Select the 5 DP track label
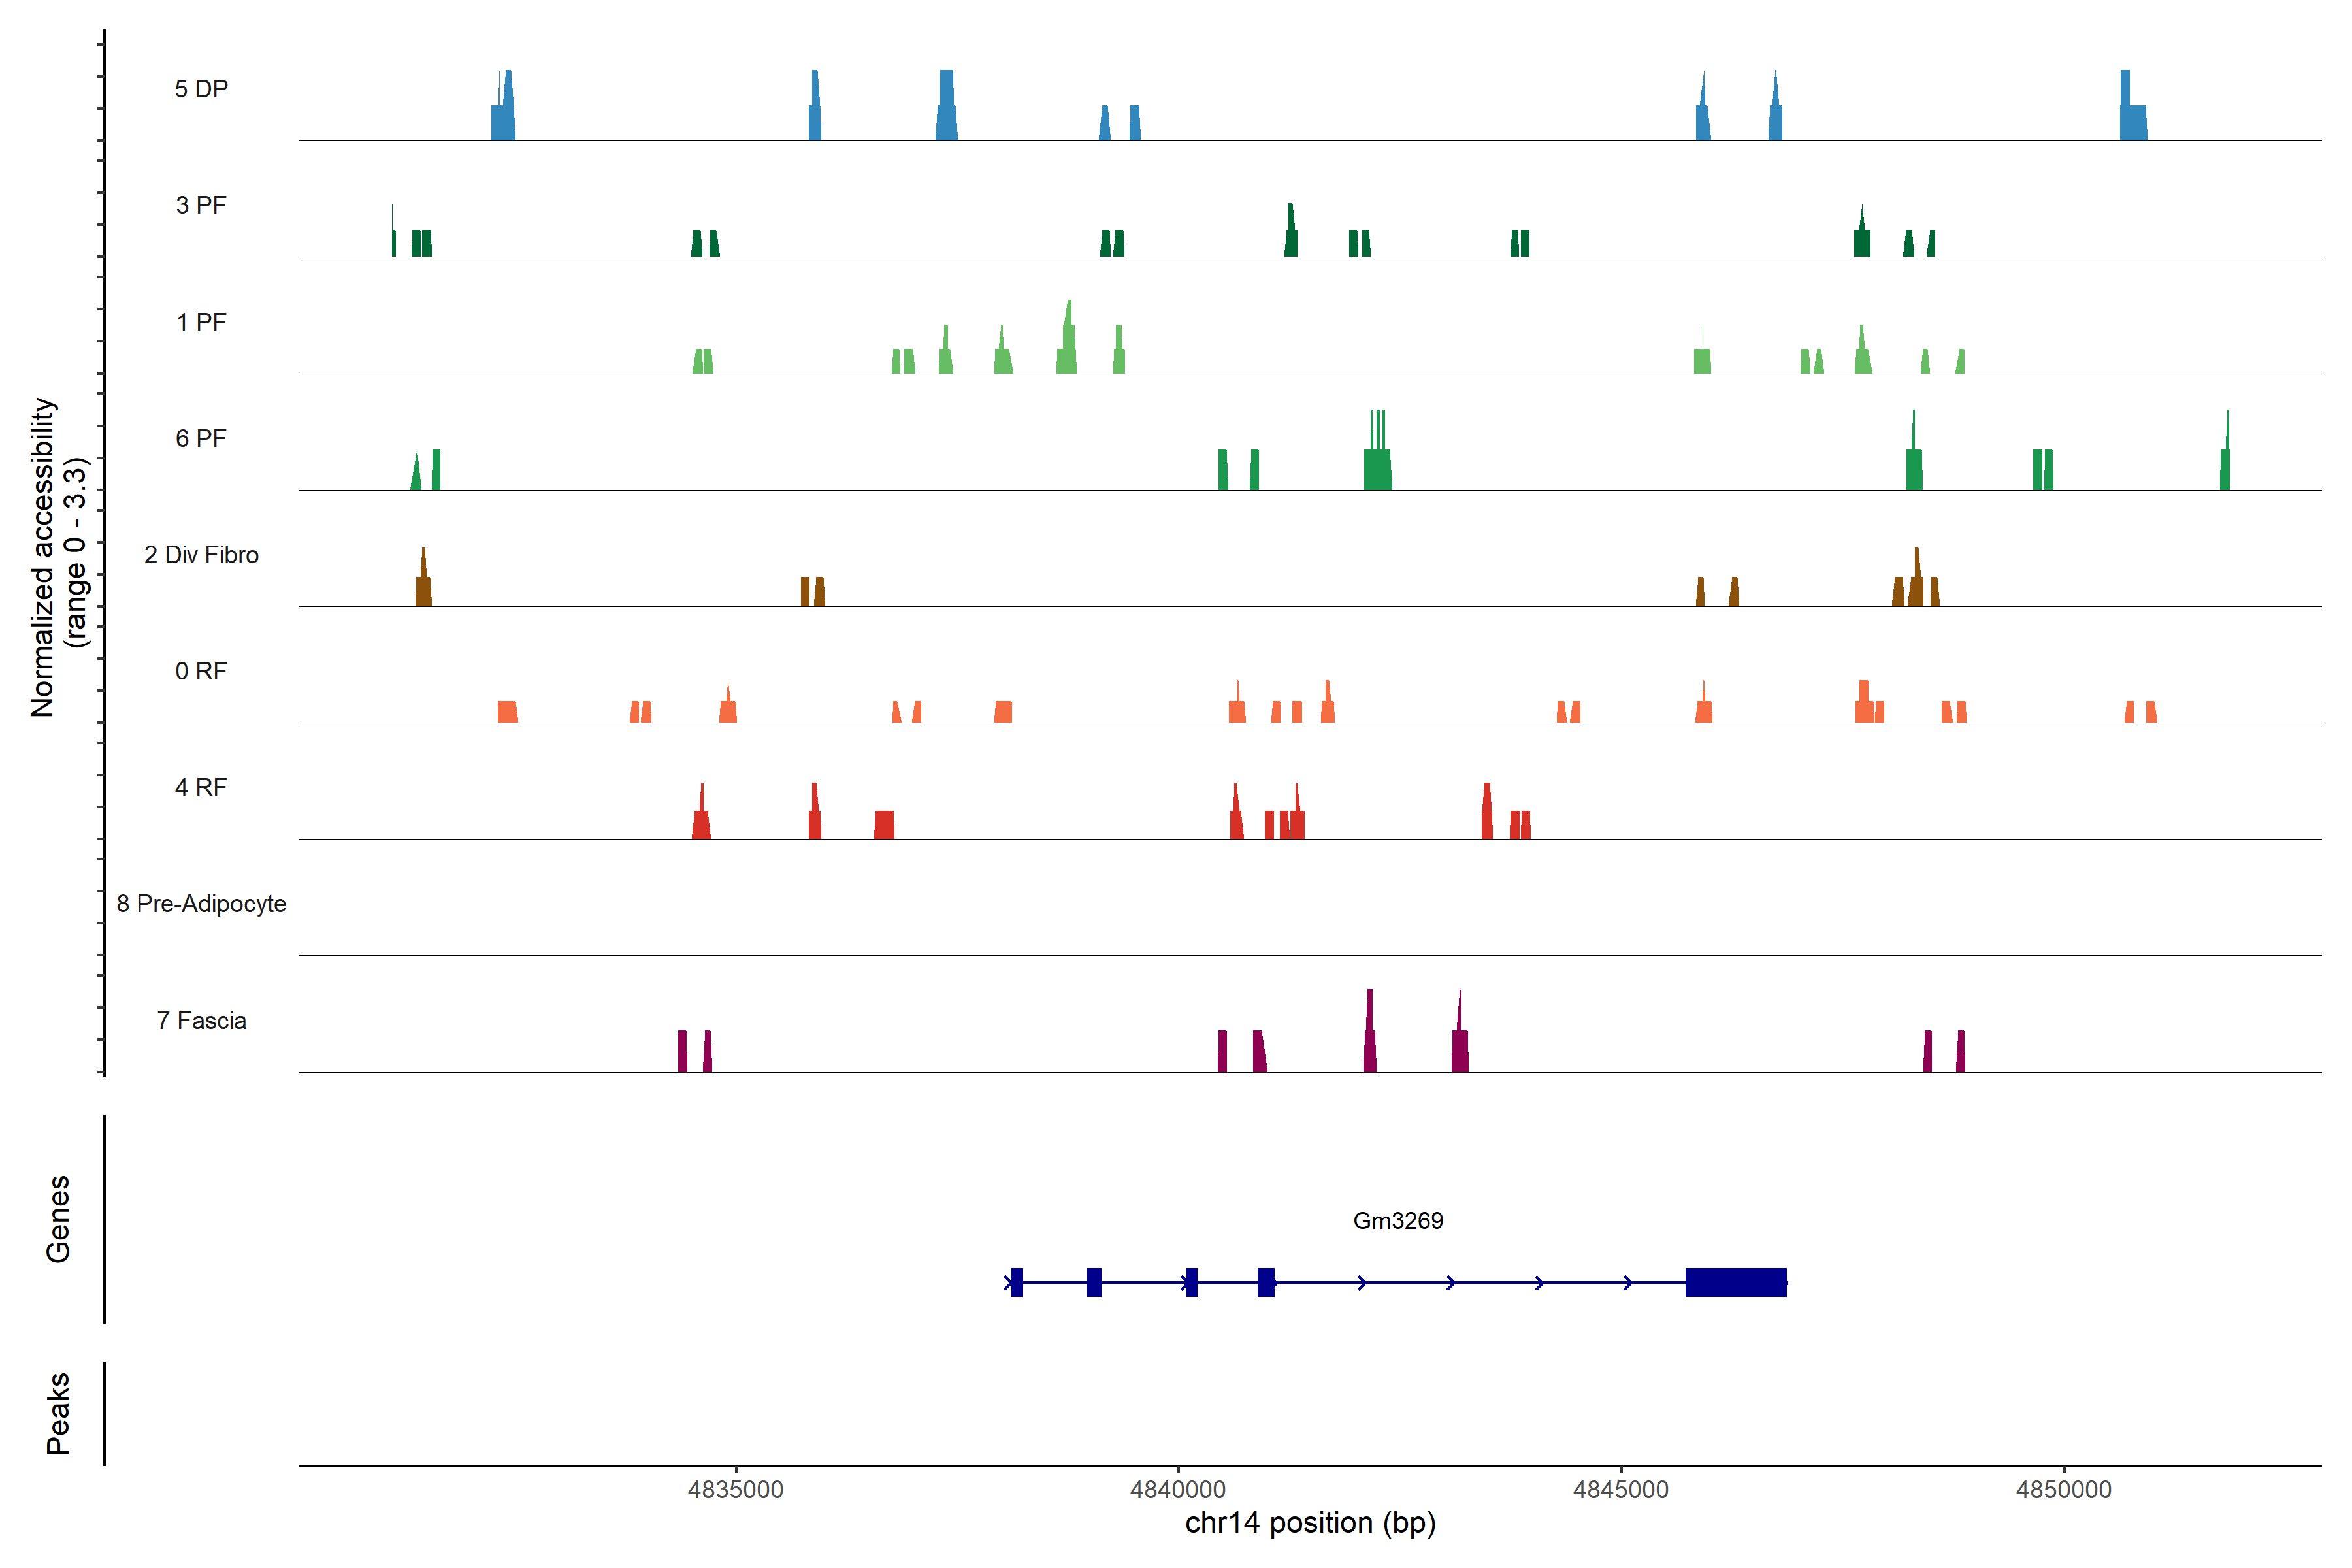Image resolution: width=2352 pixels, height=1568 pixels. tap(201, 89)
